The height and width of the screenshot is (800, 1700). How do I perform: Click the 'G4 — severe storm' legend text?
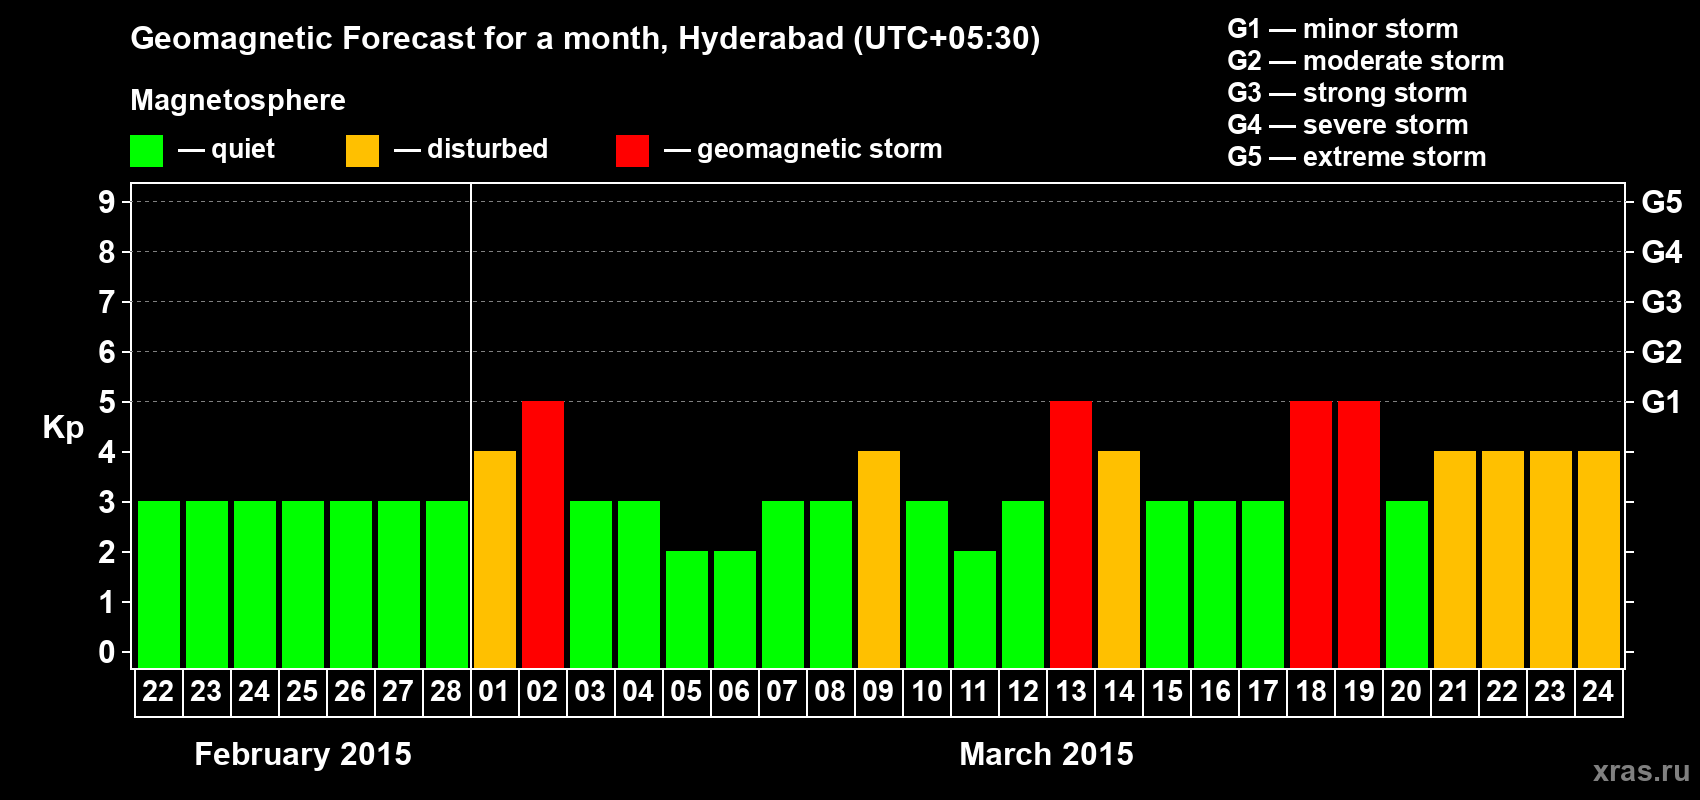pos(1348,125)
